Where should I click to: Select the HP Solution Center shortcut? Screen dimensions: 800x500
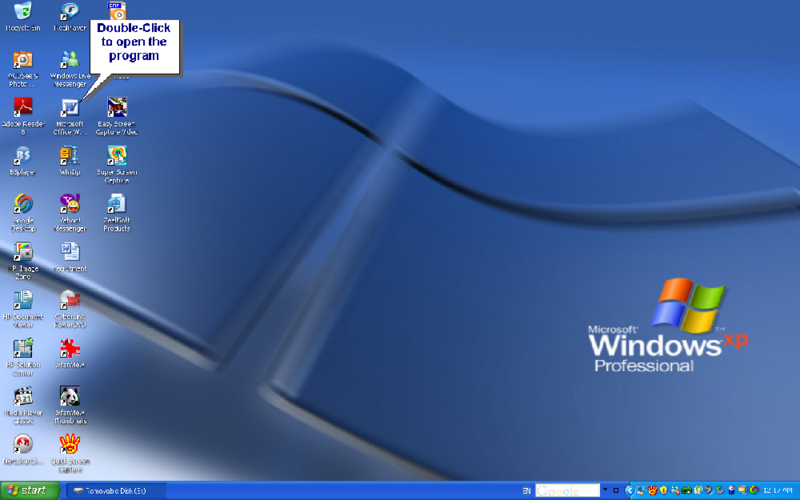23,357
